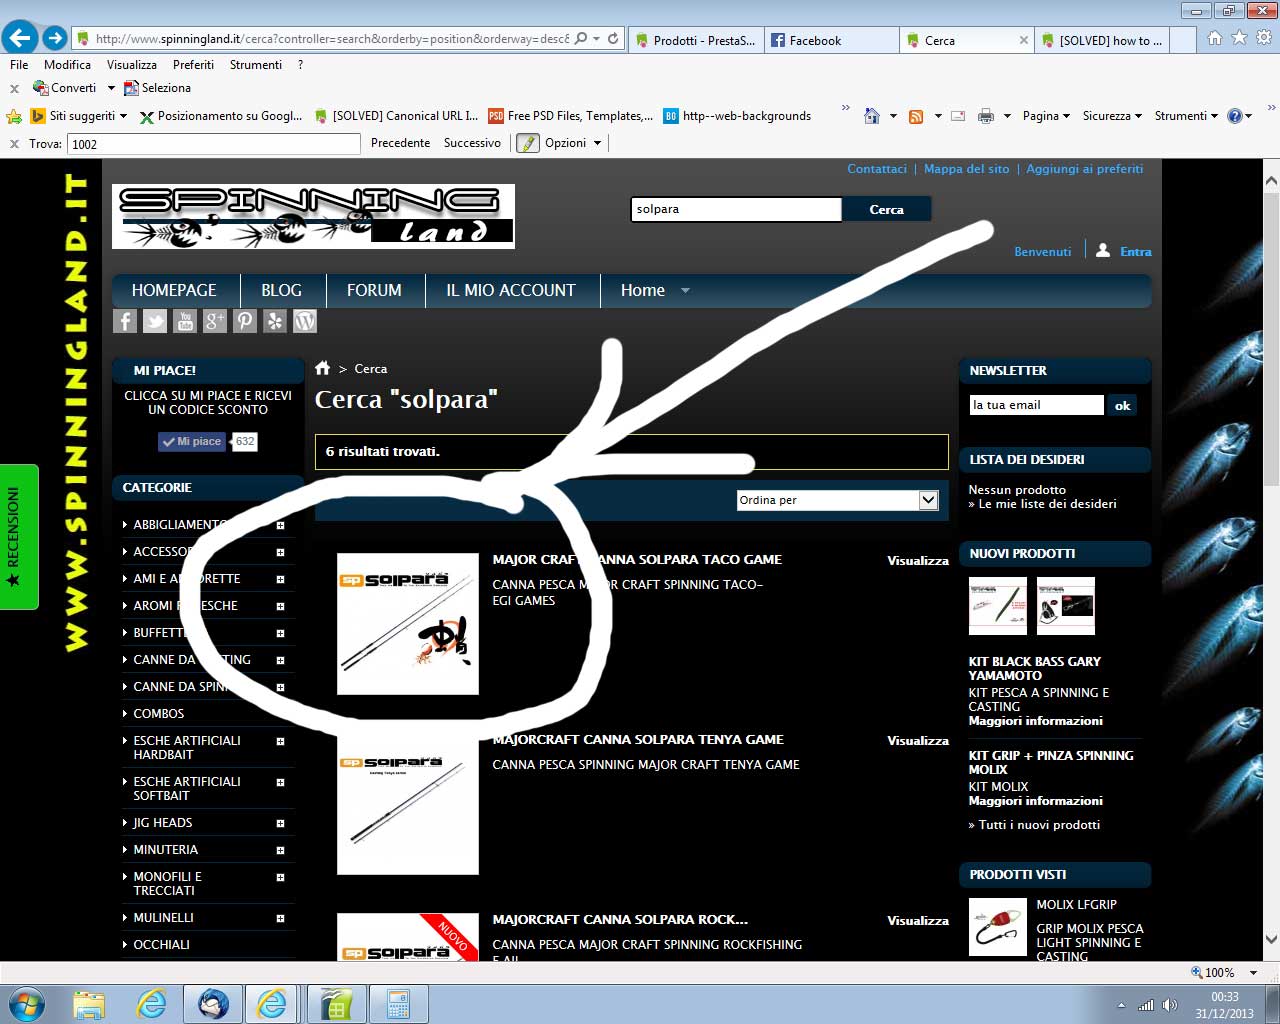Click the Entra login link
Image resolution: width=1280 pixels, height=1024 pixels.
(x=1135, y=252)
